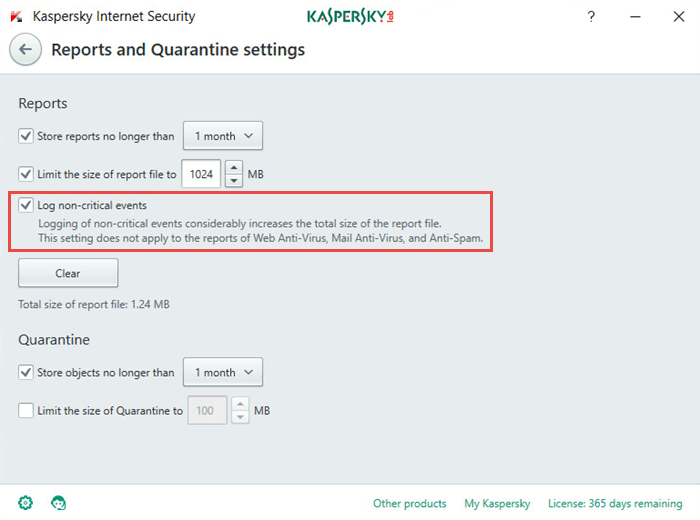This screenshot has width=700, height=520.
Task: Minimize the Kaspersky window
Action: [x=635, y=17]
